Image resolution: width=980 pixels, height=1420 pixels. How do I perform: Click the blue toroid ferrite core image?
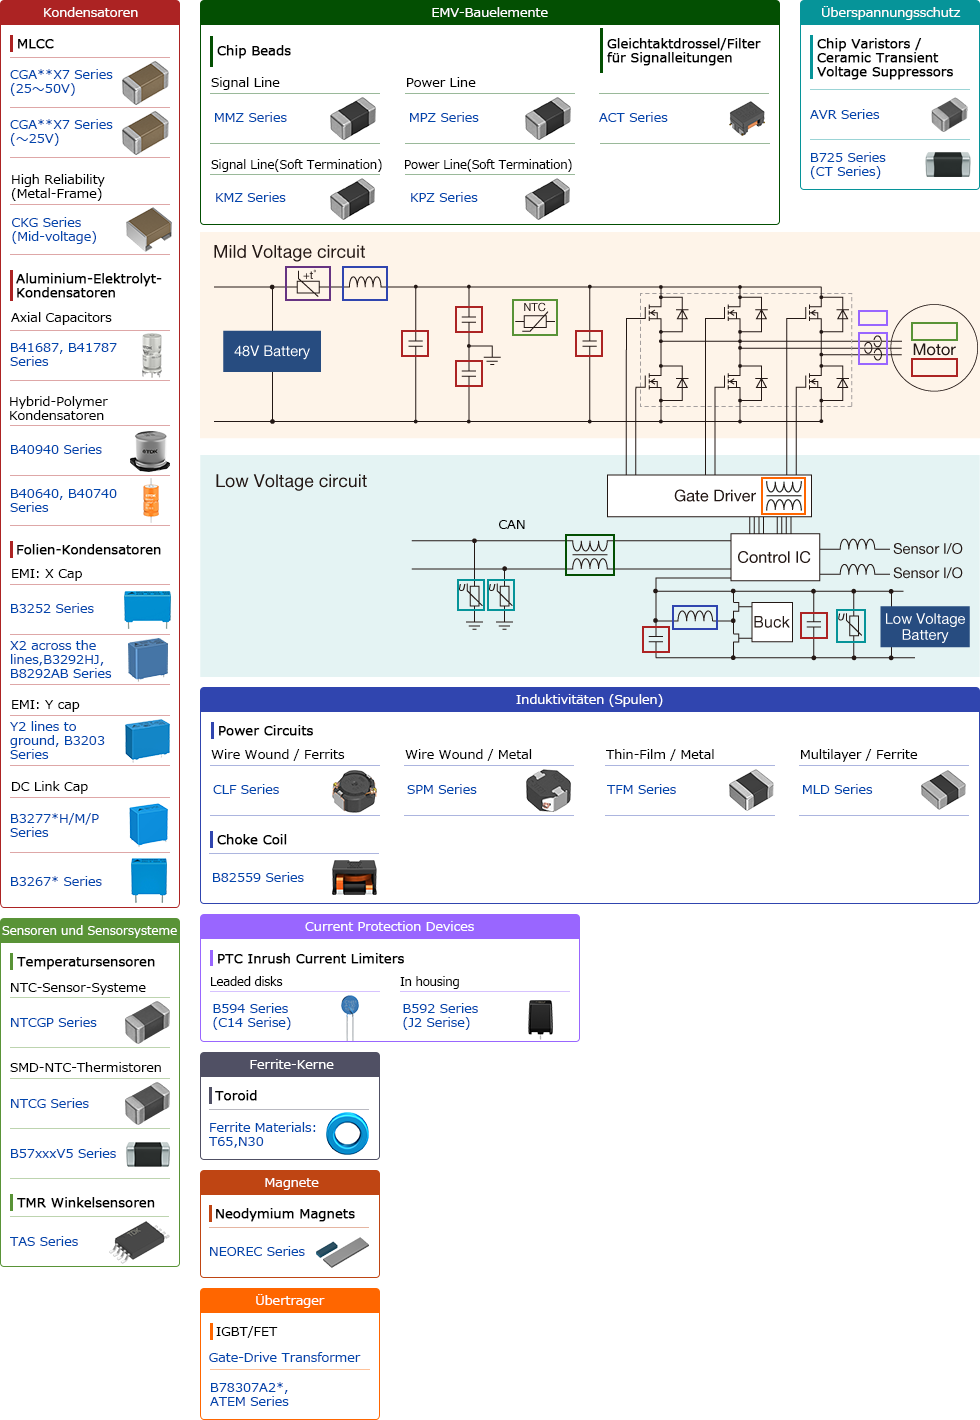coord(347,1134)
